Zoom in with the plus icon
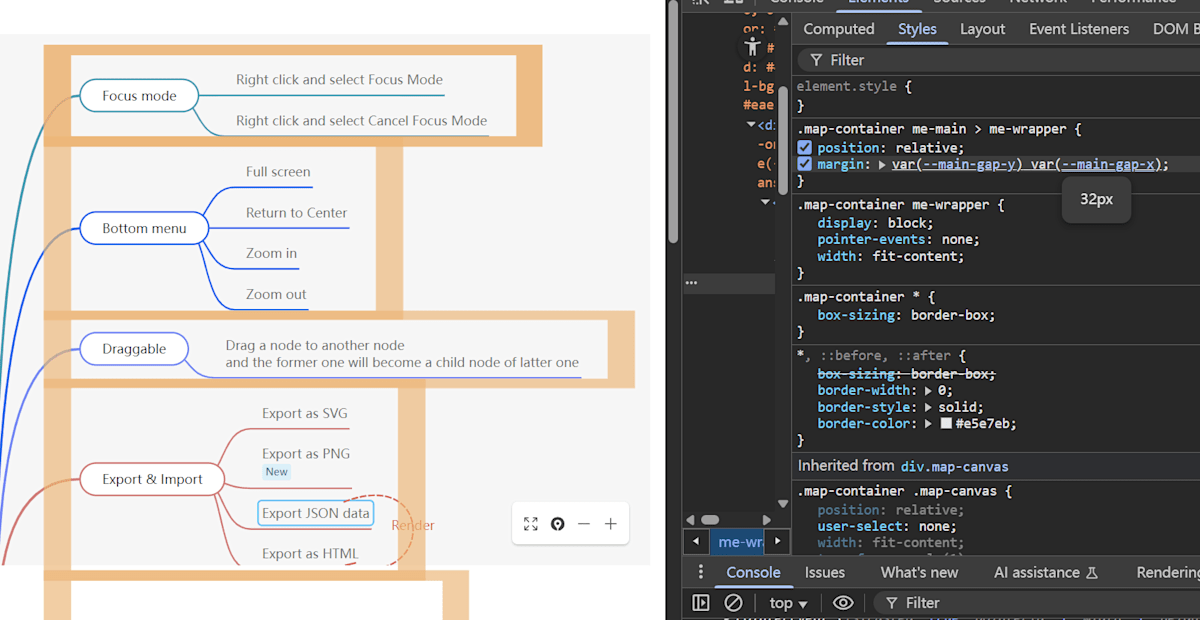1200x620 pixels. [x=610, y=524]
